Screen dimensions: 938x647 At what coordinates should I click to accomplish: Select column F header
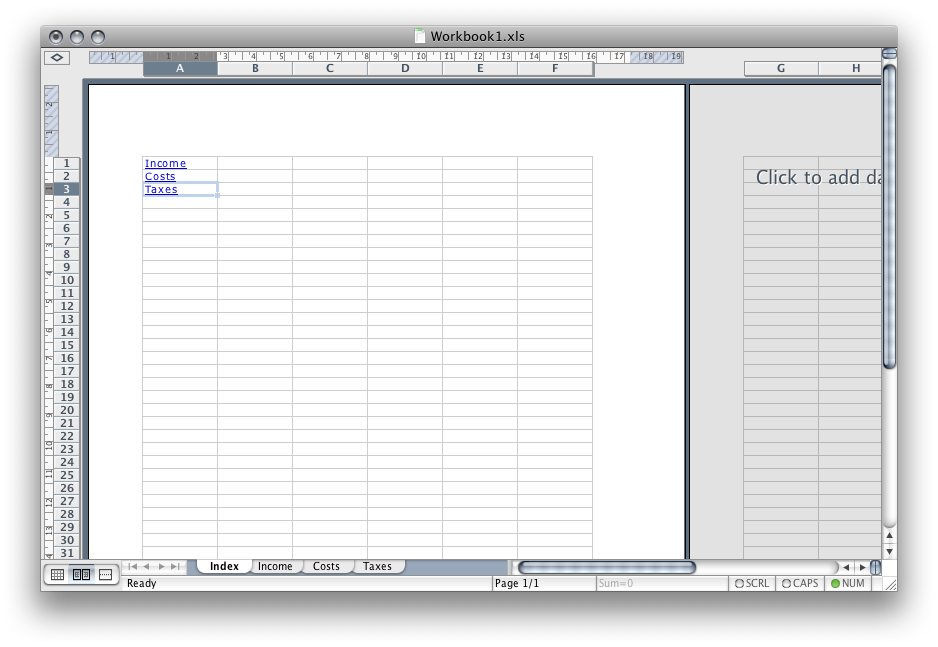pos(555,69)
